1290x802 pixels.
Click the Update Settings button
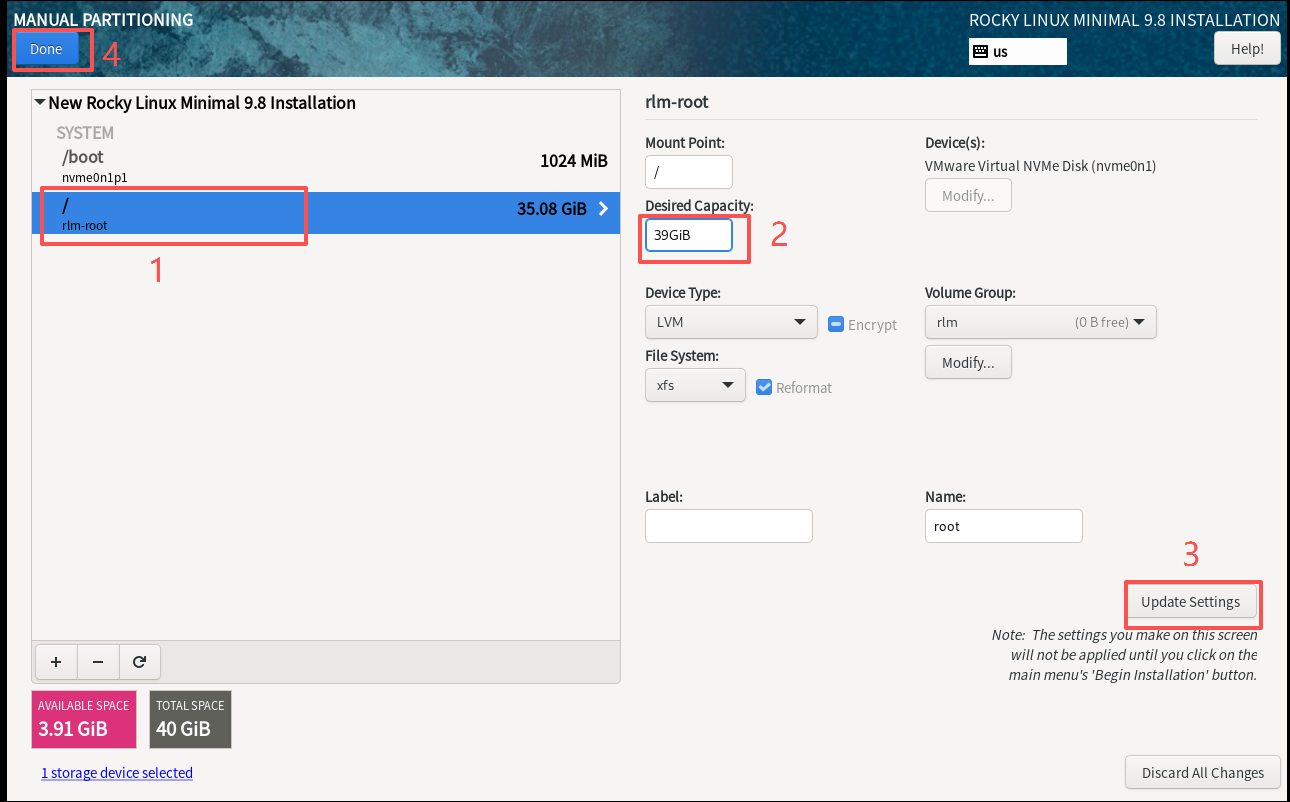click(1190, 602)
